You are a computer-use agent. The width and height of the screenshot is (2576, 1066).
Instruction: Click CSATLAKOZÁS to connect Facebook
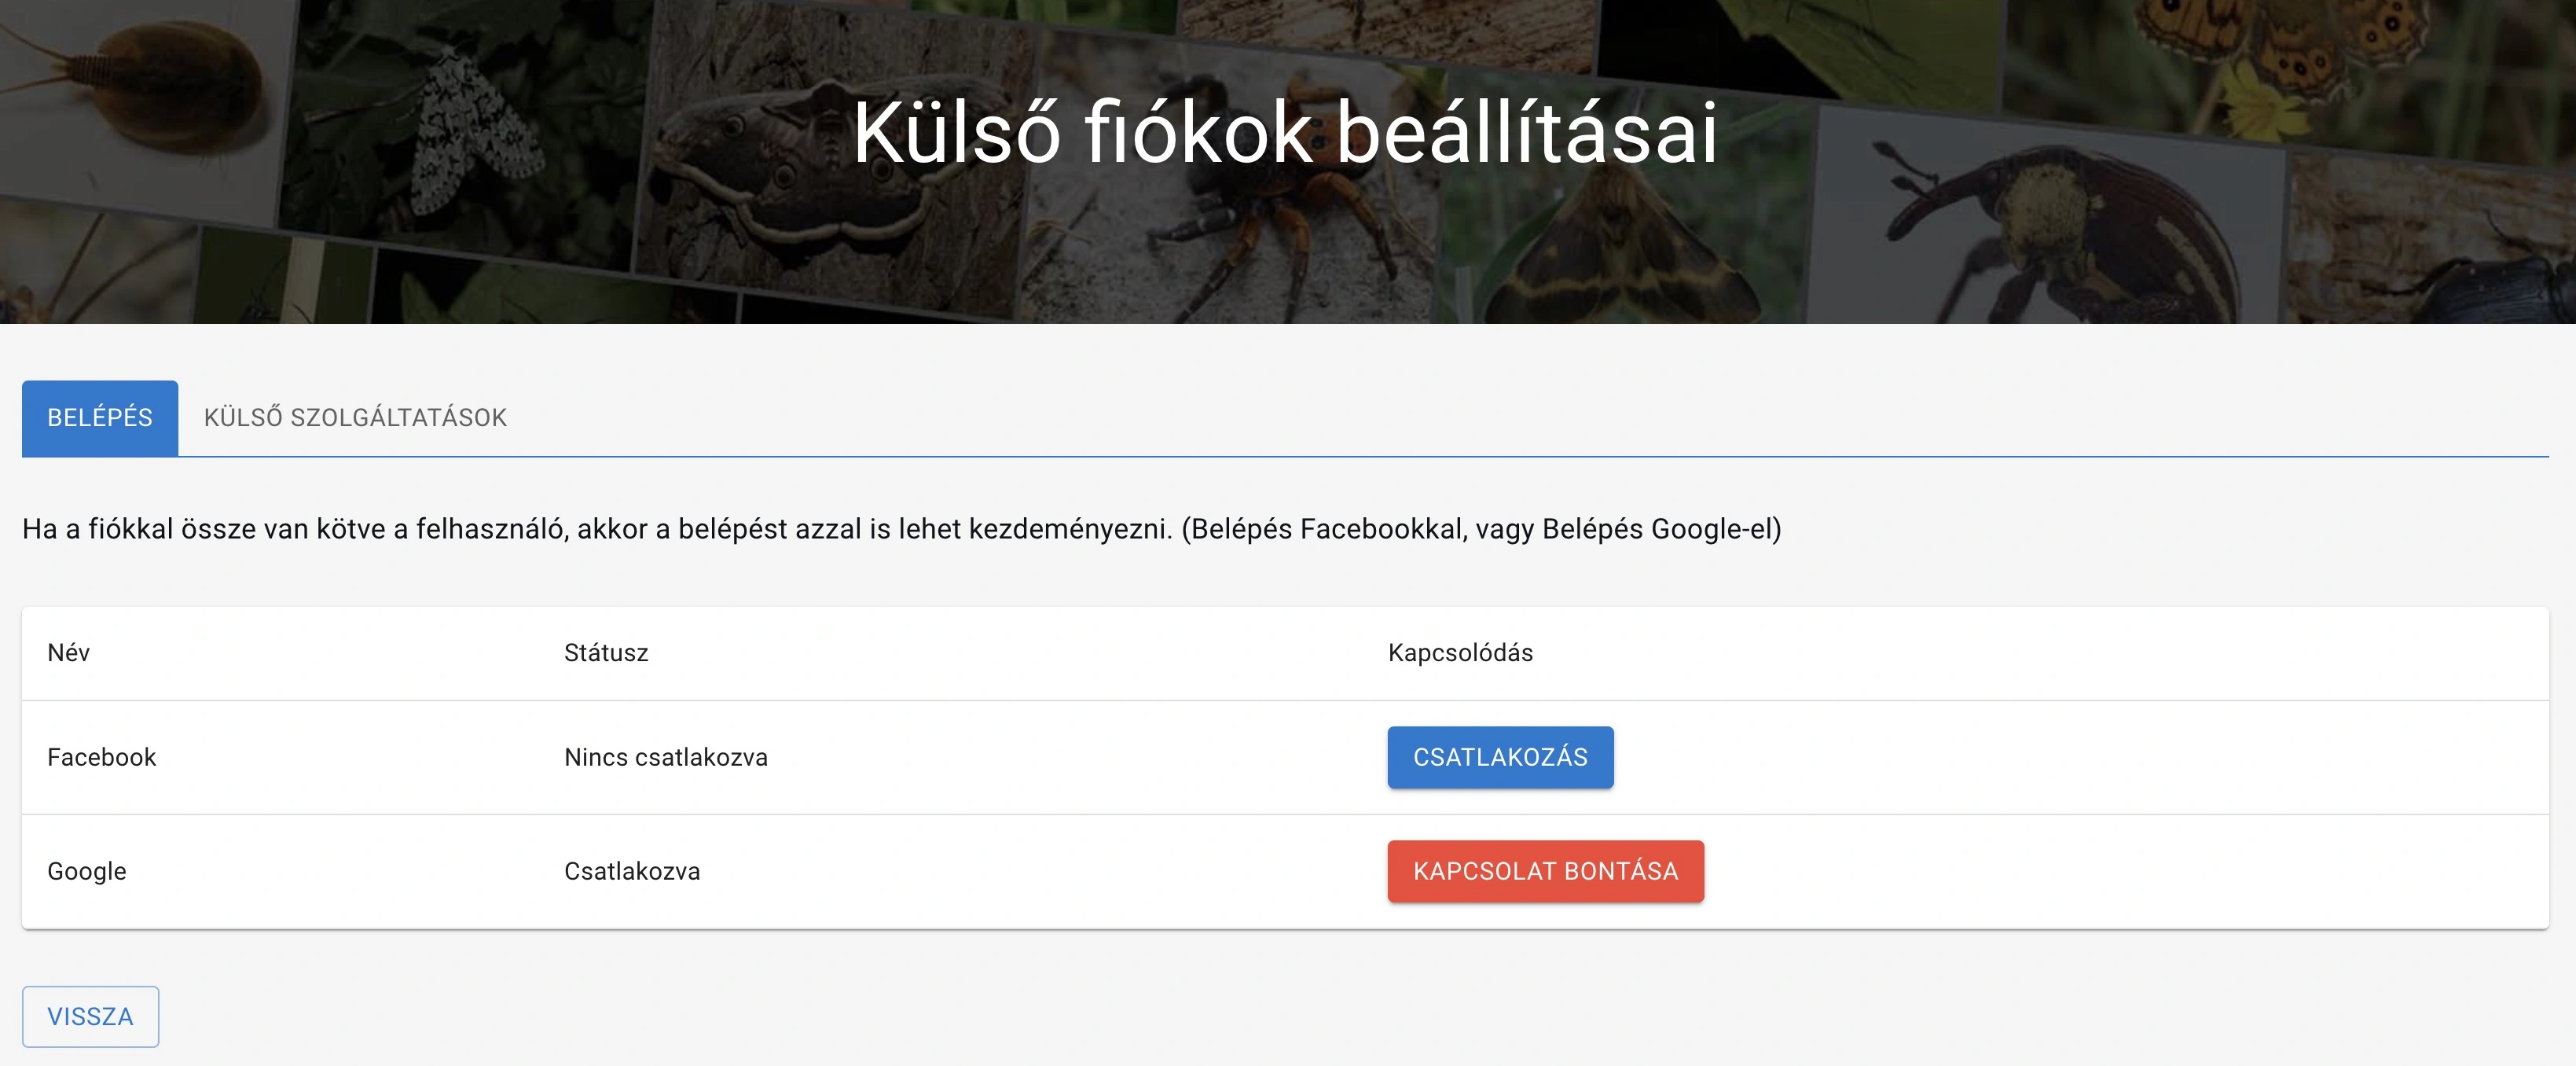[x=1499, y=757]
